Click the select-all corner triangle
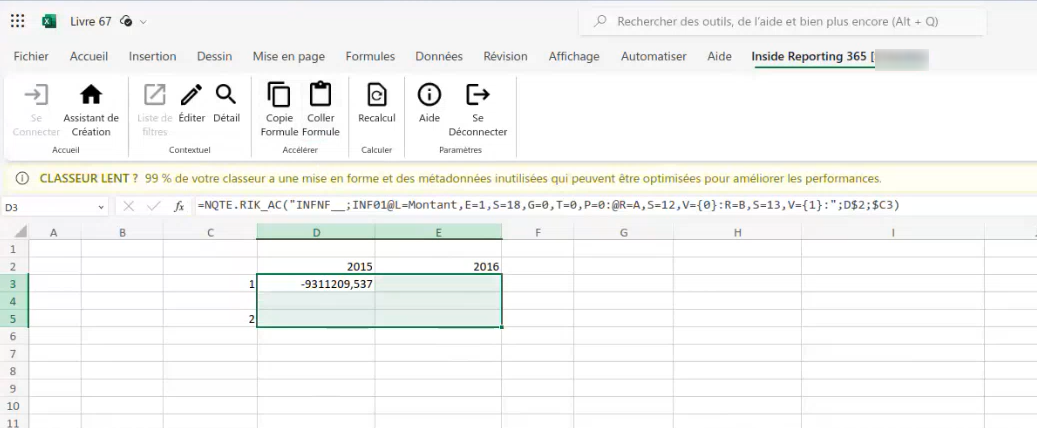 (x=21, y=232)
